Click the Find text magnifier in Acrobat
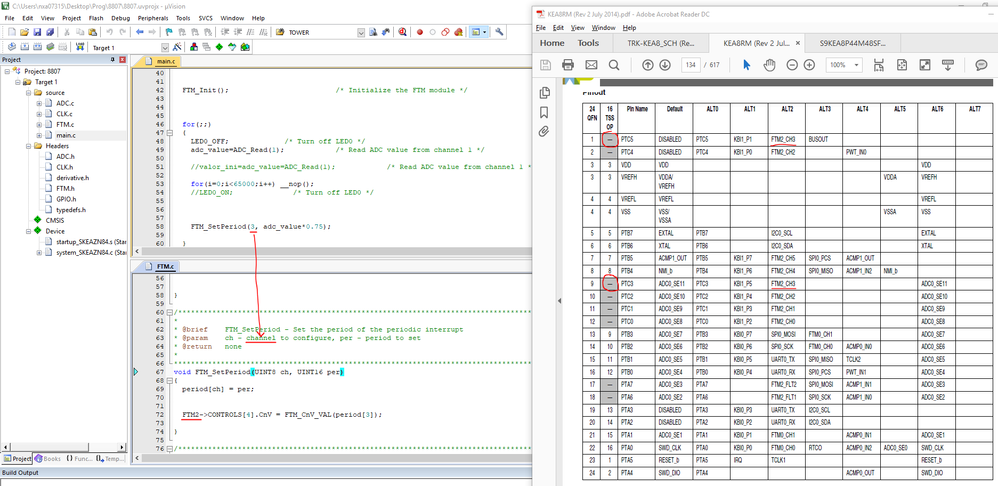Viewport: 998px width, 486px height. pos(614,65)
